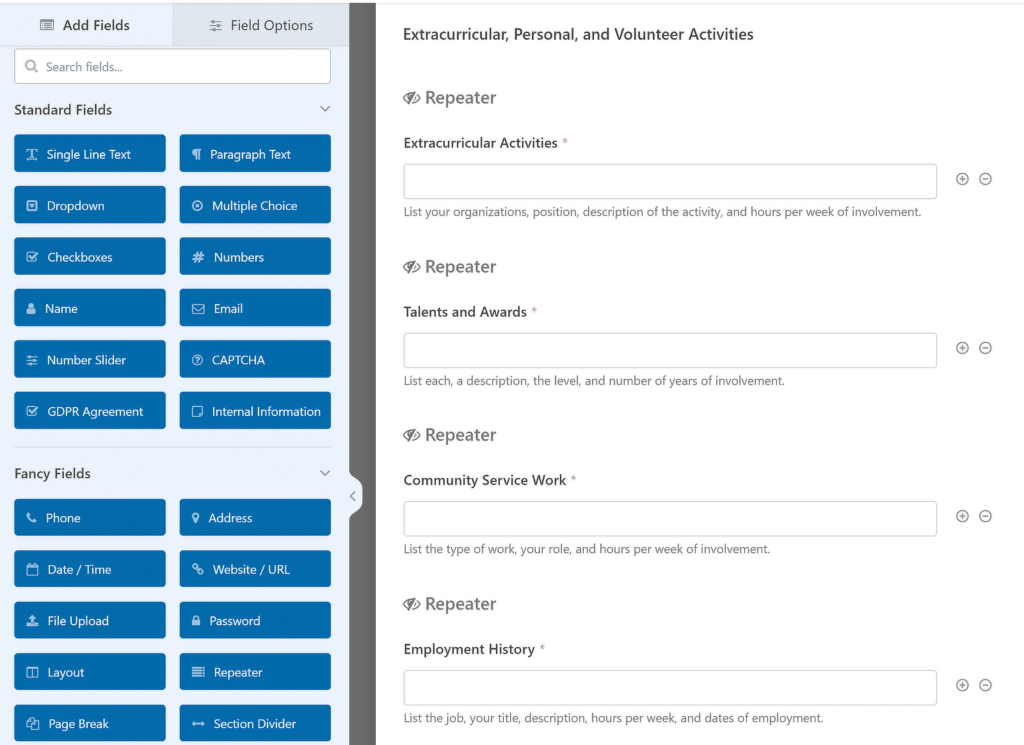Remove a row from Talents and Awards repeater
The width and height of the screenshot is (1024, 745).
pos(986,347)
